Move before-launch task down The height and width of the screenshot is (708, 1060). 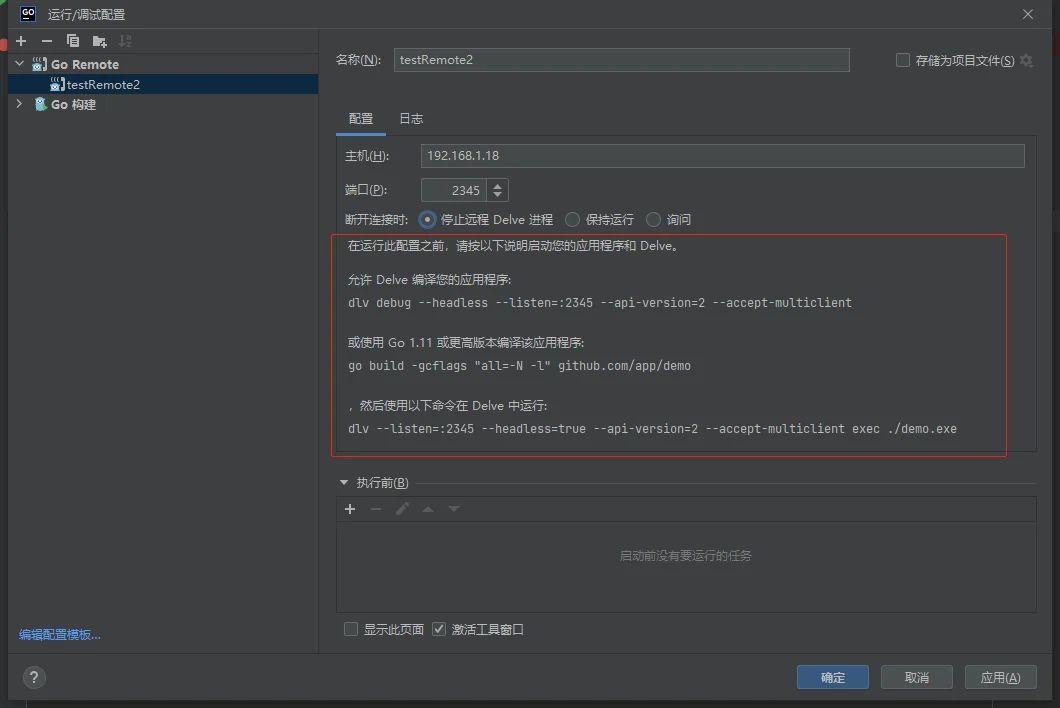(454, 509)
